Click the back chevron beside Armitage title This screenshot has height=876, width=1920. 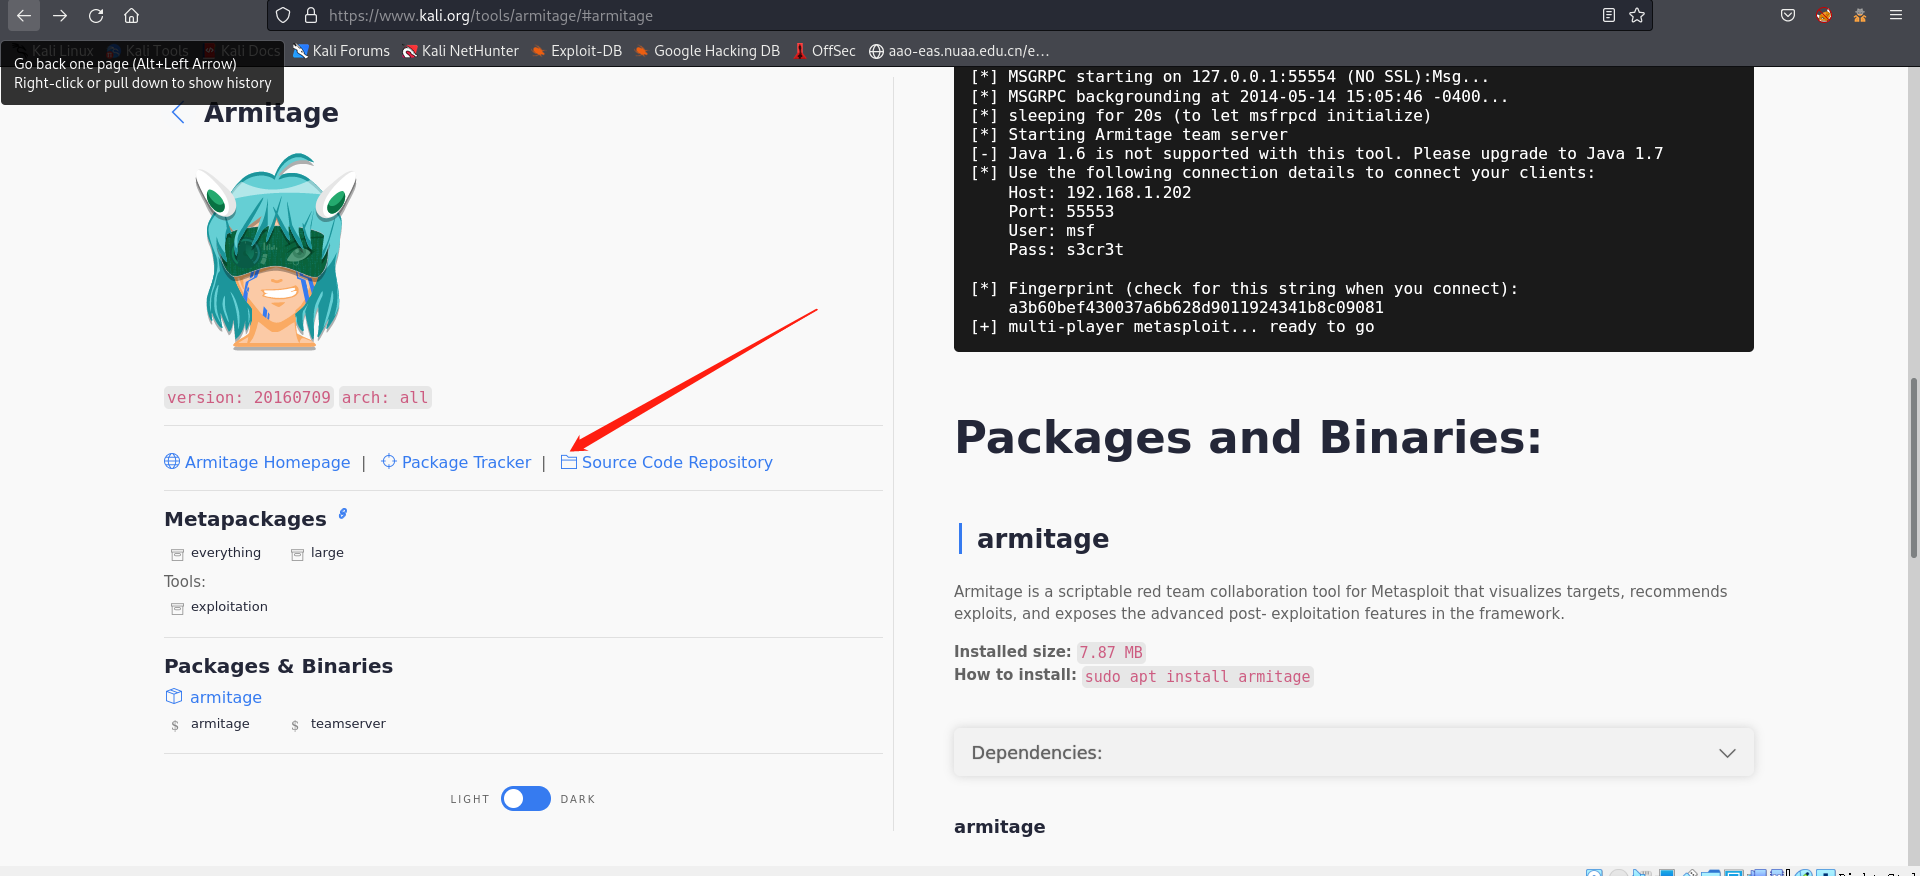pyautogui.click(x=178, y=113)
